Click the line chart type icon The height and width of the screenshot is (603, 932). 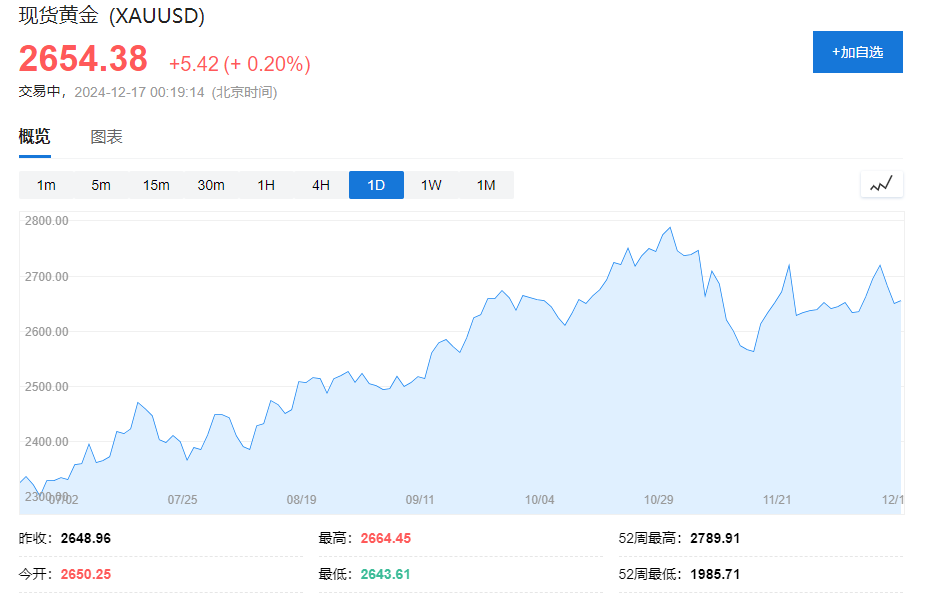point(881,184)
